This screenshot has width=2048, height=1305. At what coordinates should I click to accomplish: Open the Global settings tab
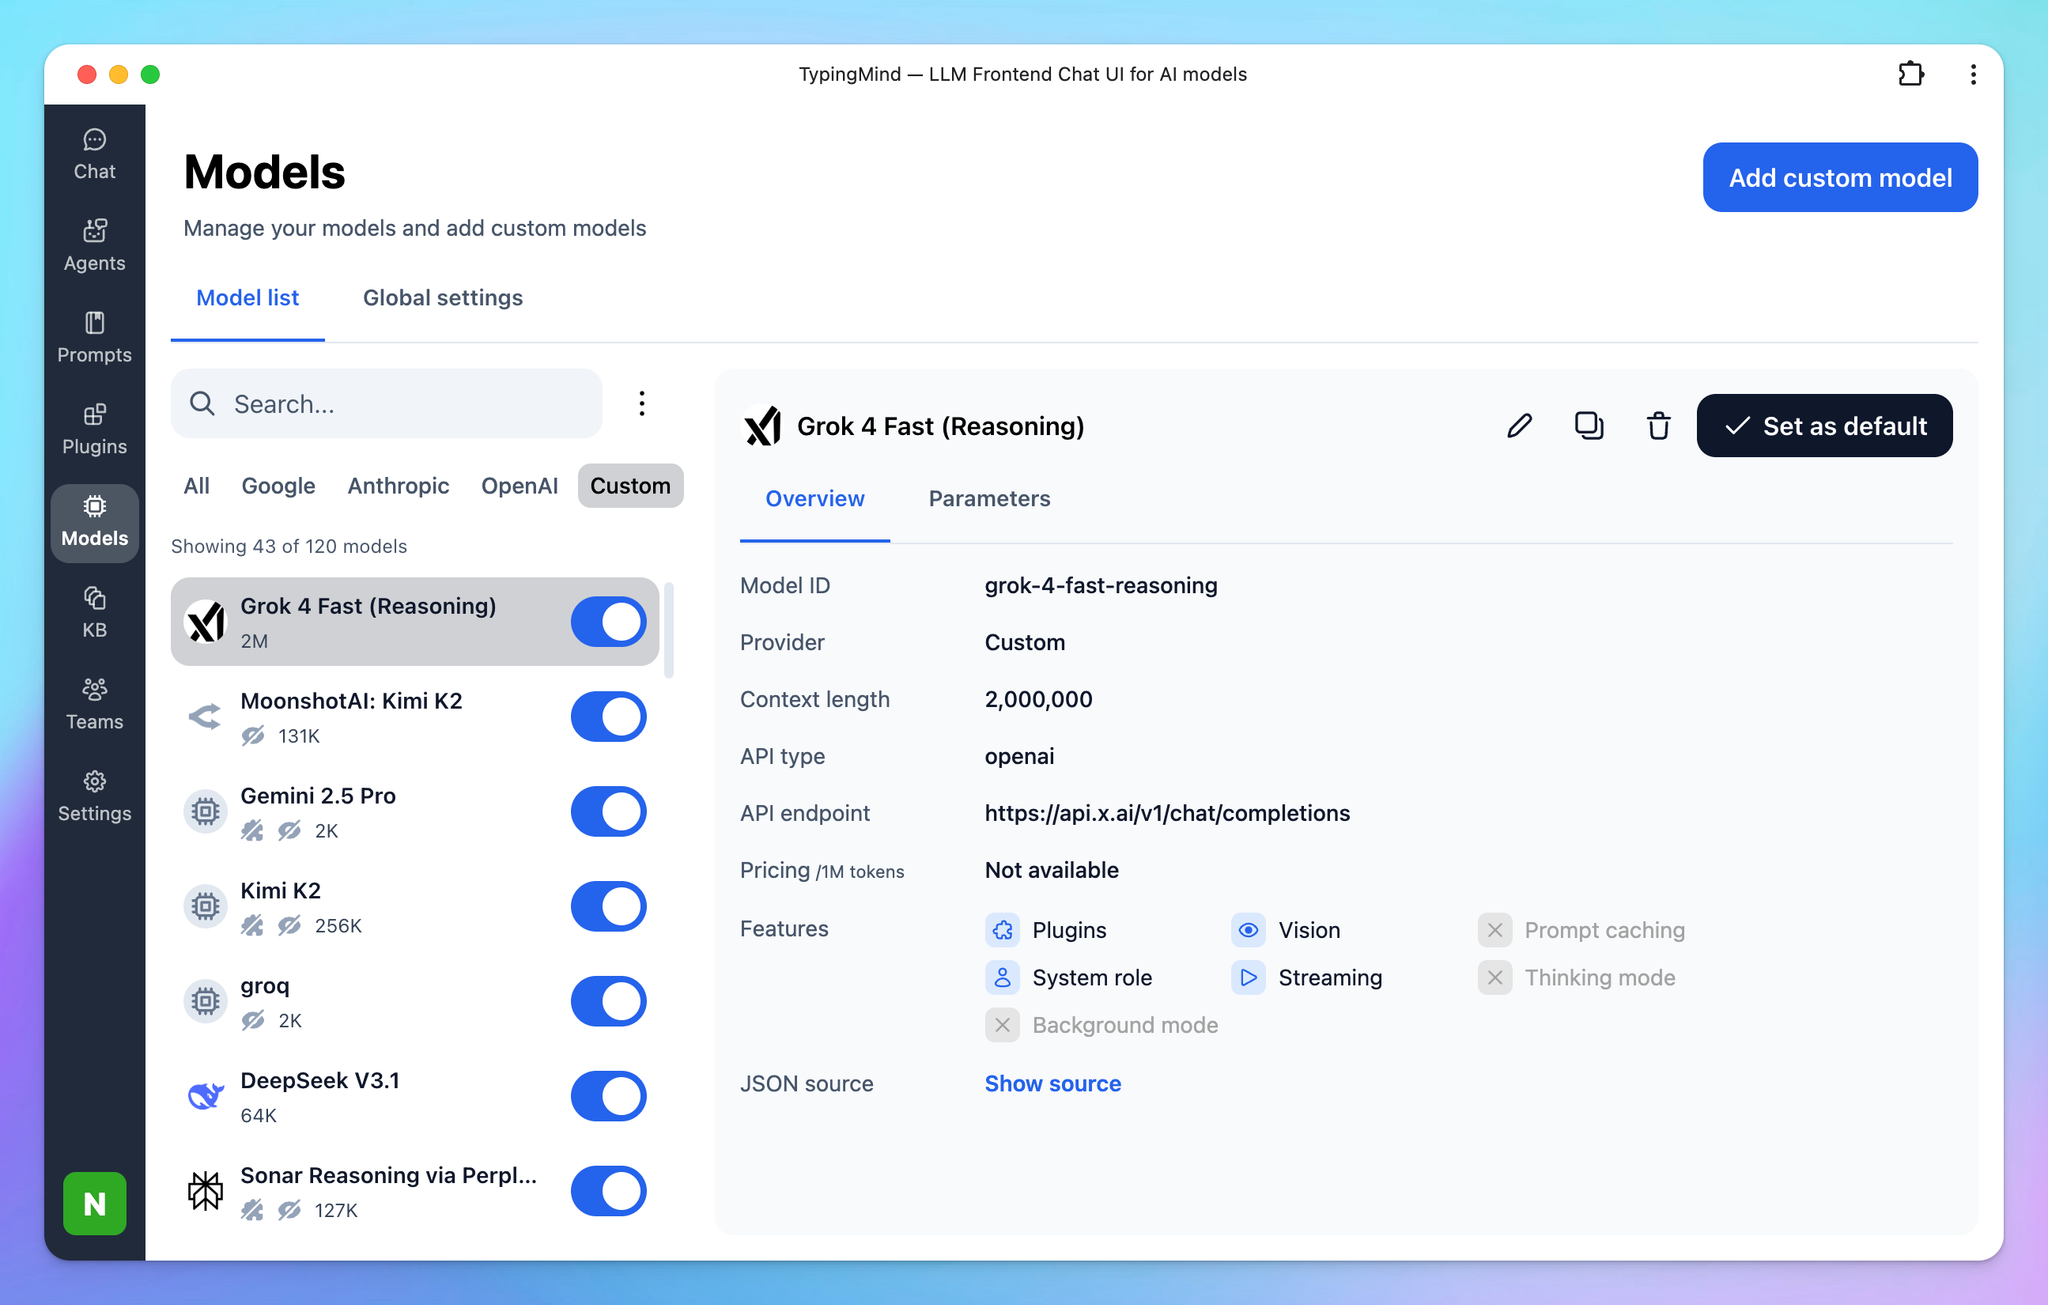pyautogui.click(x=442, y=297)
